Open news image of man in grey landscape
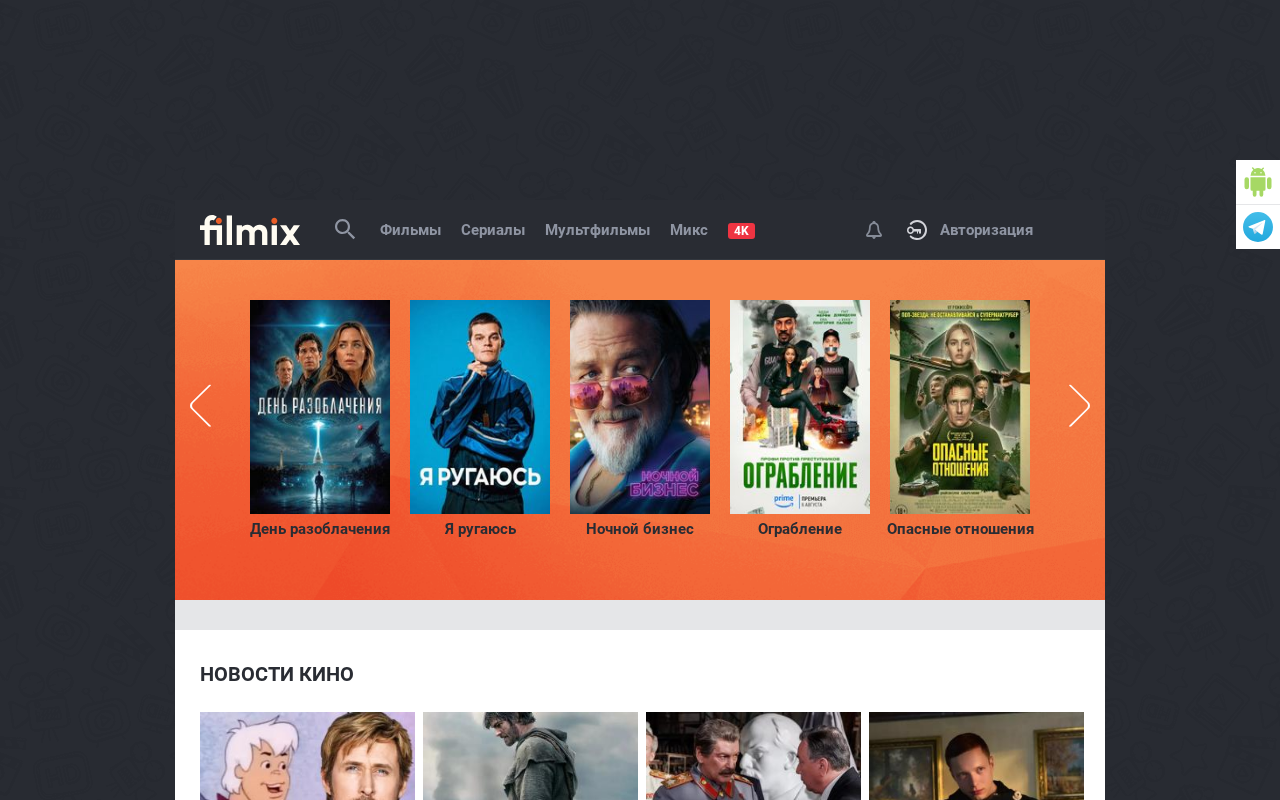Screen dimensions: 1280x800 coord(530,756)
